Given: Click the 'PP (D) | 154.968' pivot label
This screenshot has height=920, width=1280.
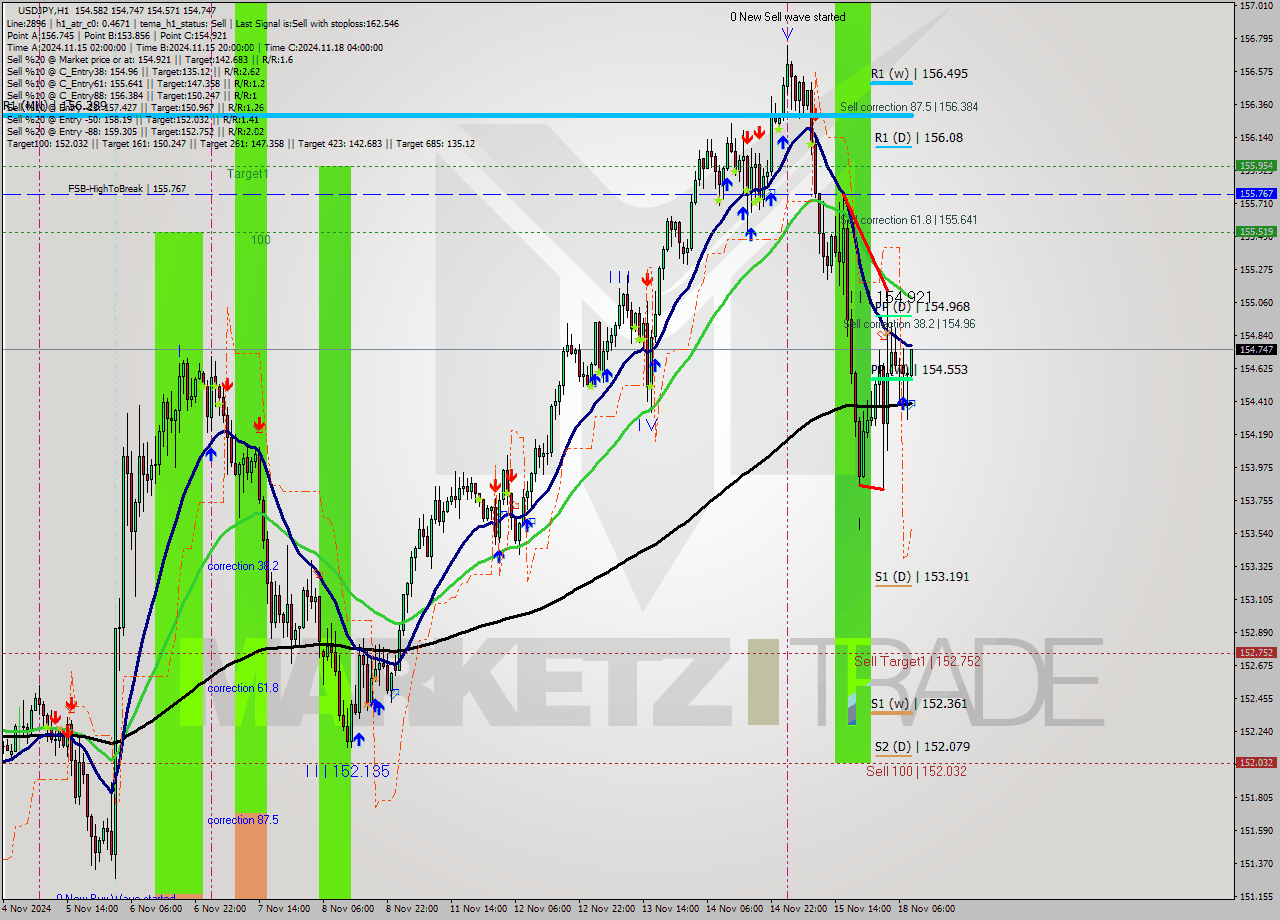Looking at the screenshot, I should point(922,307).
